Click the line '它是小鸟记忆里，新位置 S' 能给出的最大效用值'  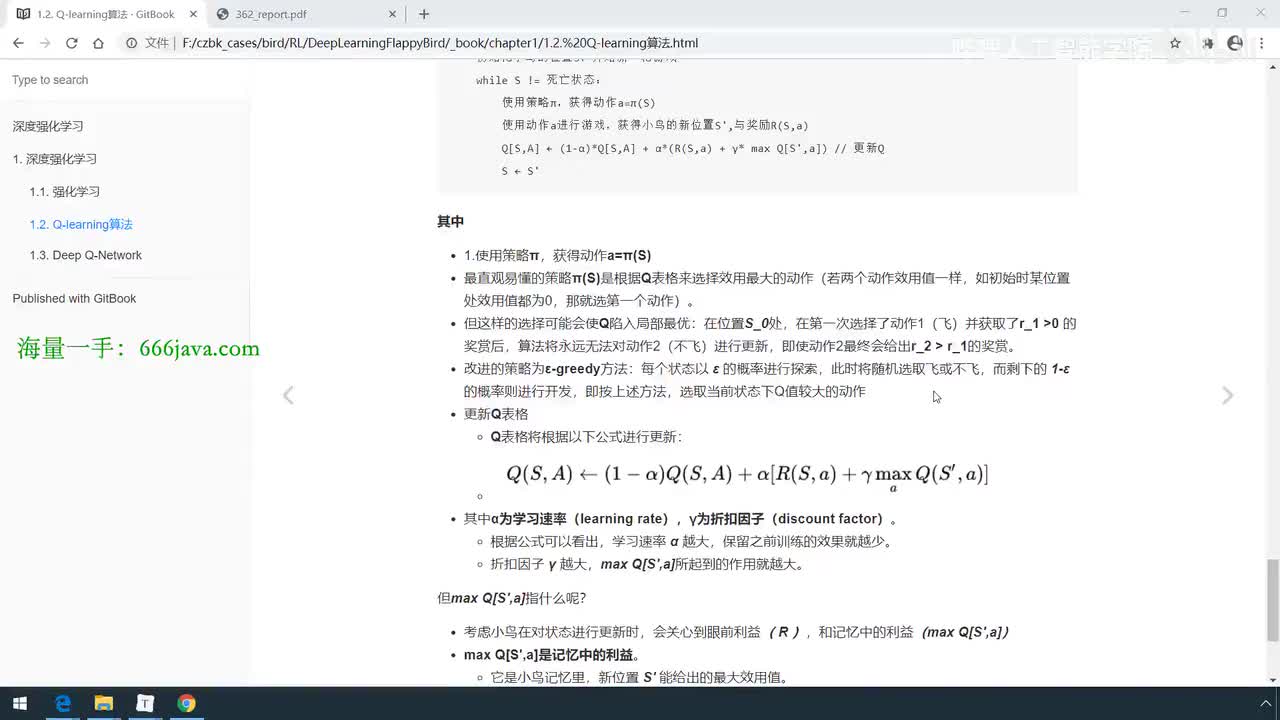(639, 677)
